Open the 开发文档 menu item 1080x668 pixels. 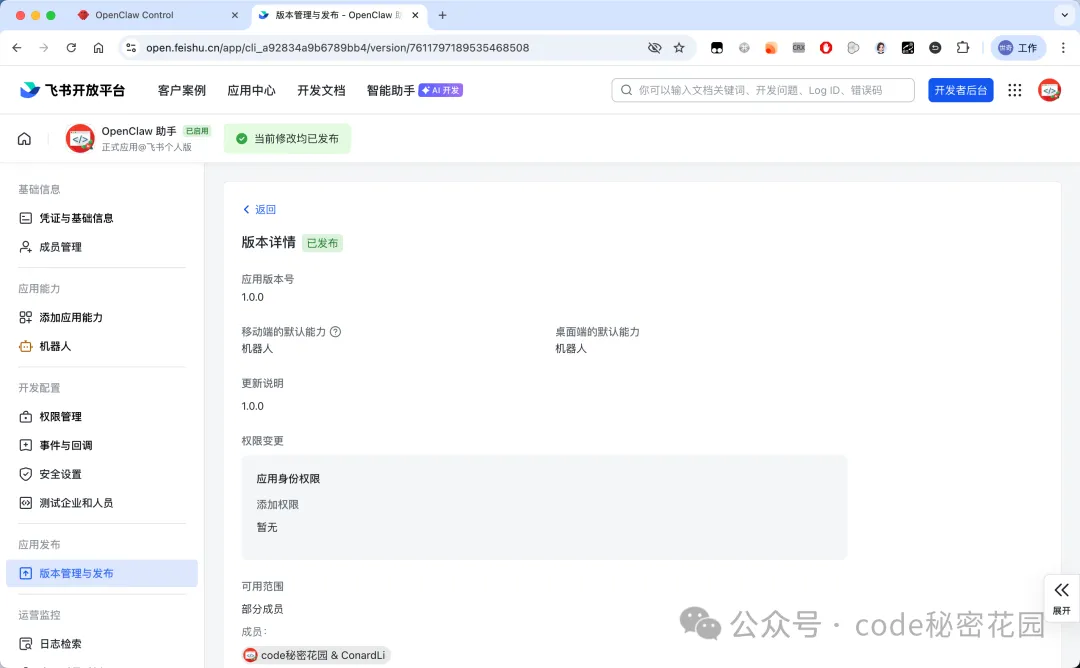point(321,90)
